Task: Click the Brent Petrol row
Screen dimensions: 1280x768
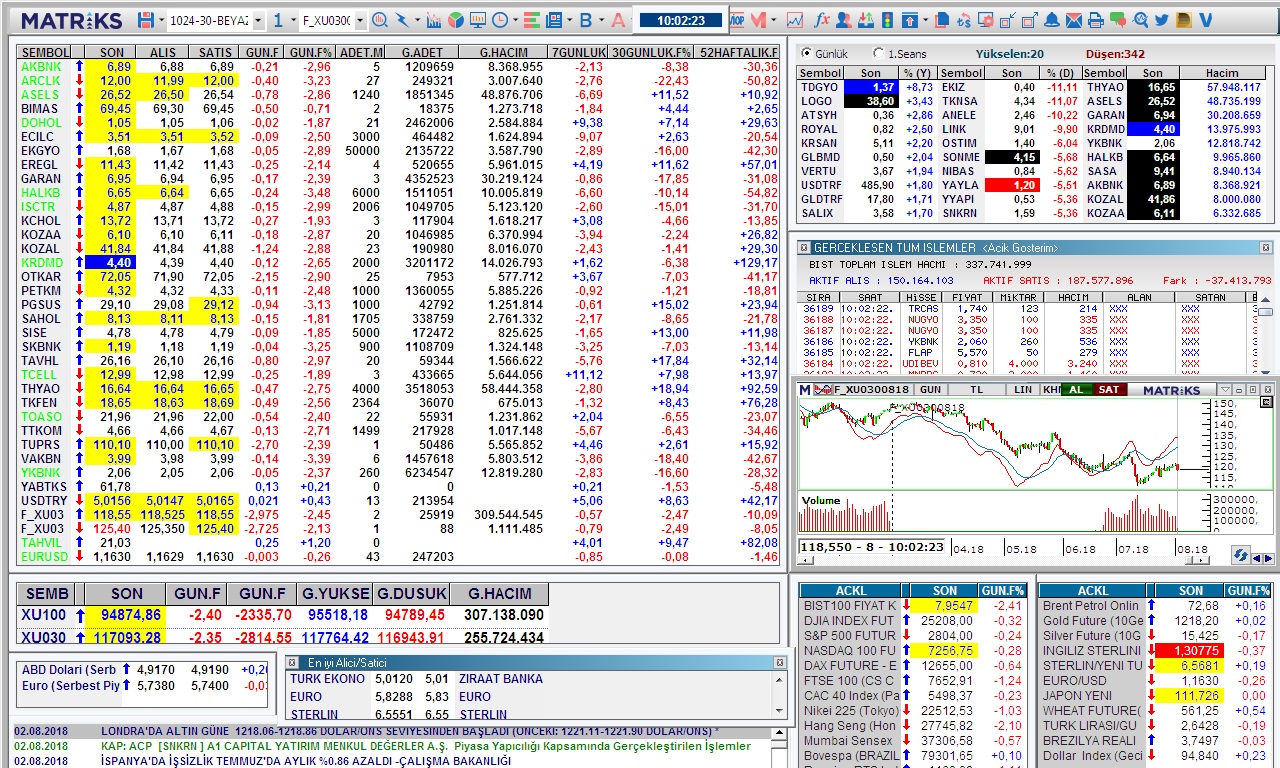Action: click(1156, 605)
